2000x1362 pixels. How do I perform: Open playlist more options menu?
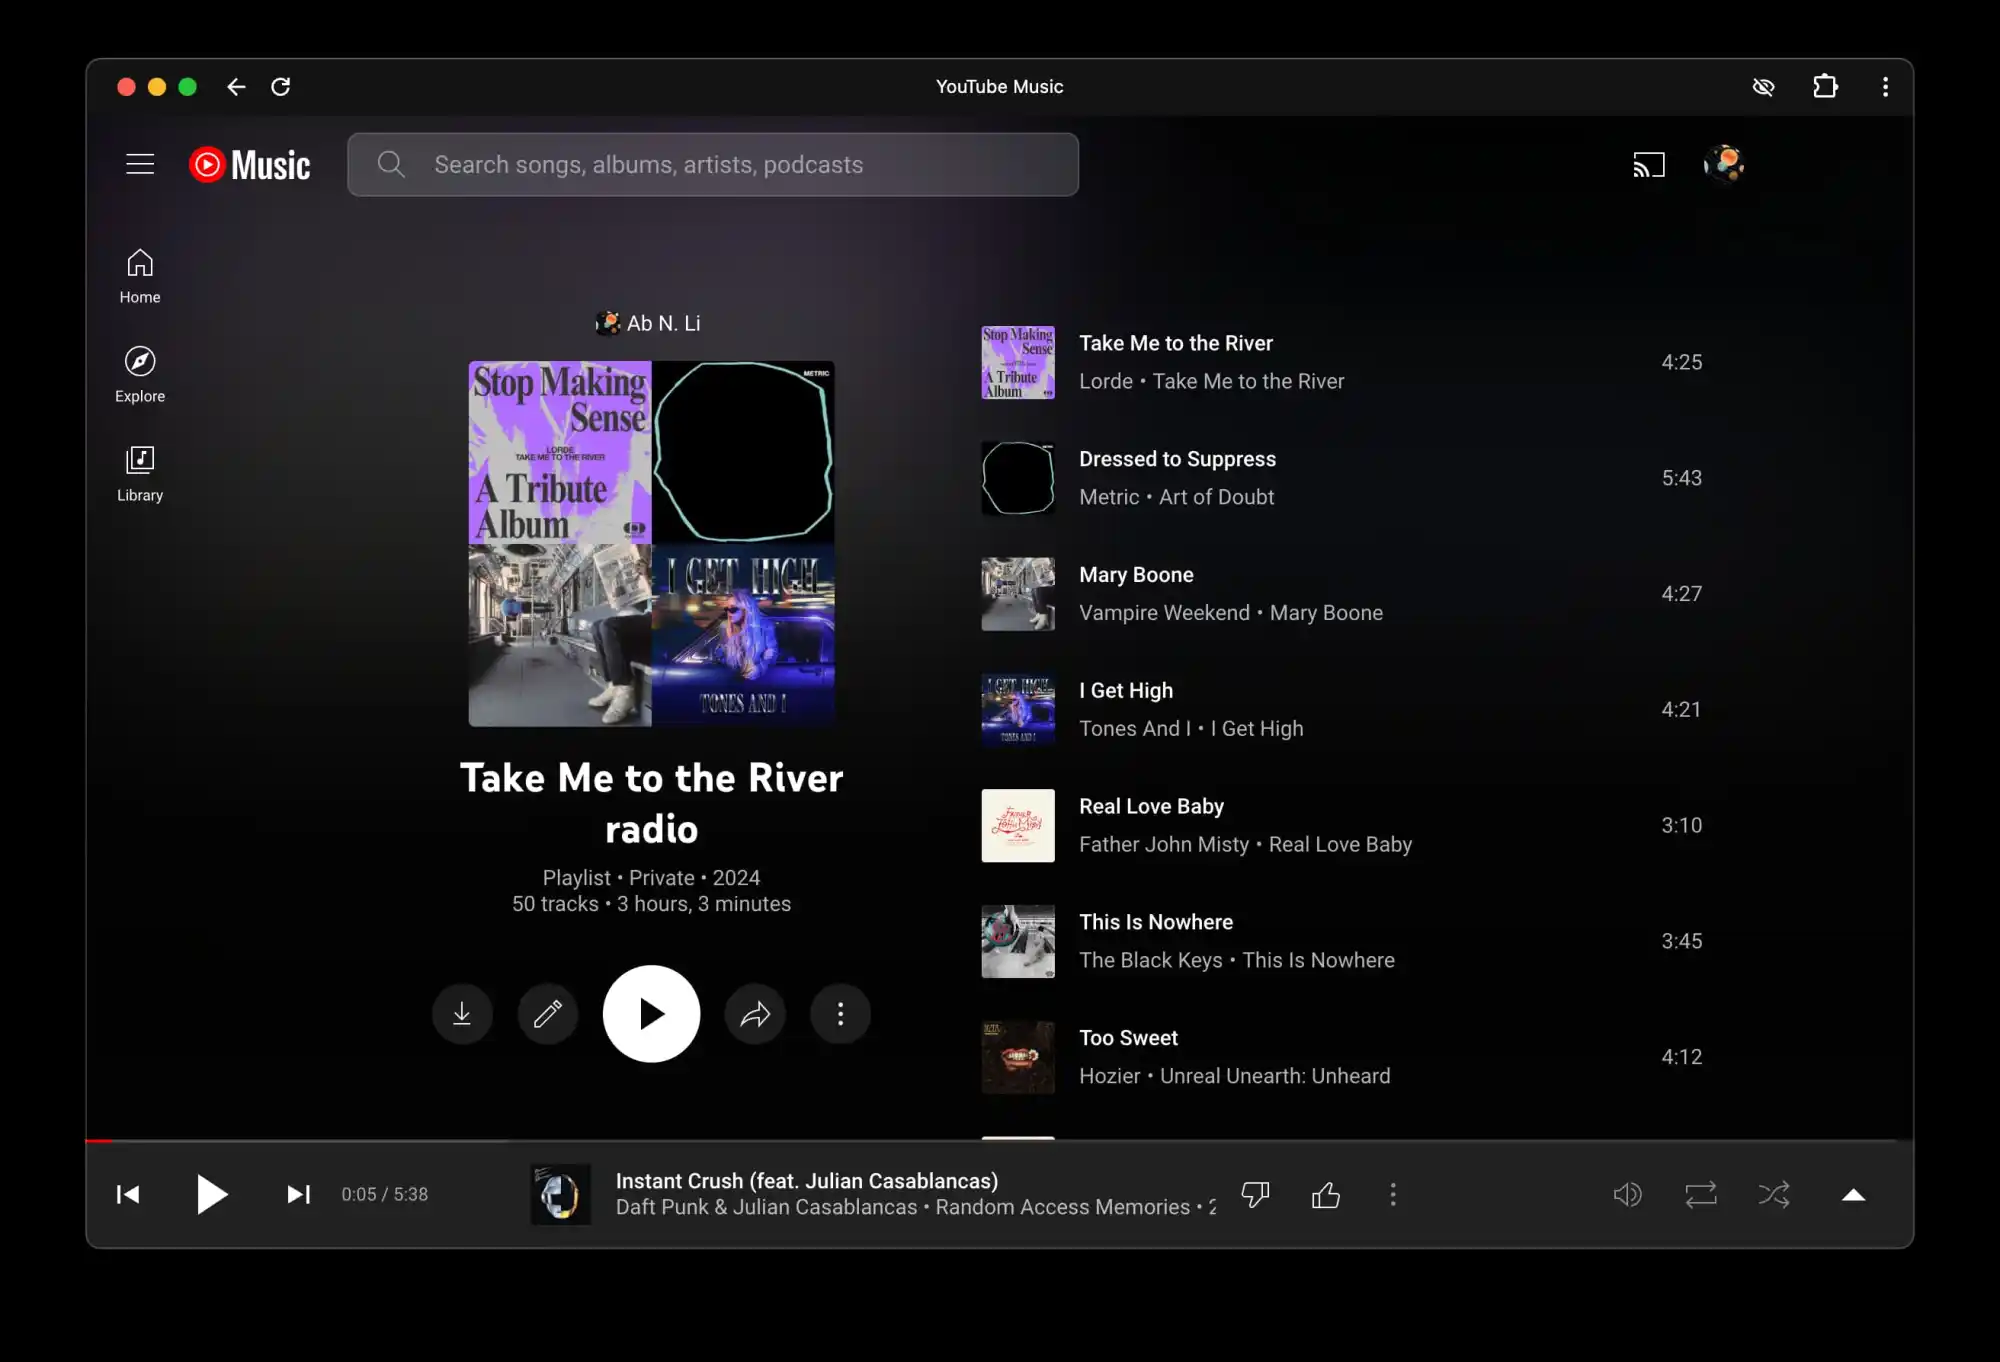pyautogui.click(x=840, y=1014)
